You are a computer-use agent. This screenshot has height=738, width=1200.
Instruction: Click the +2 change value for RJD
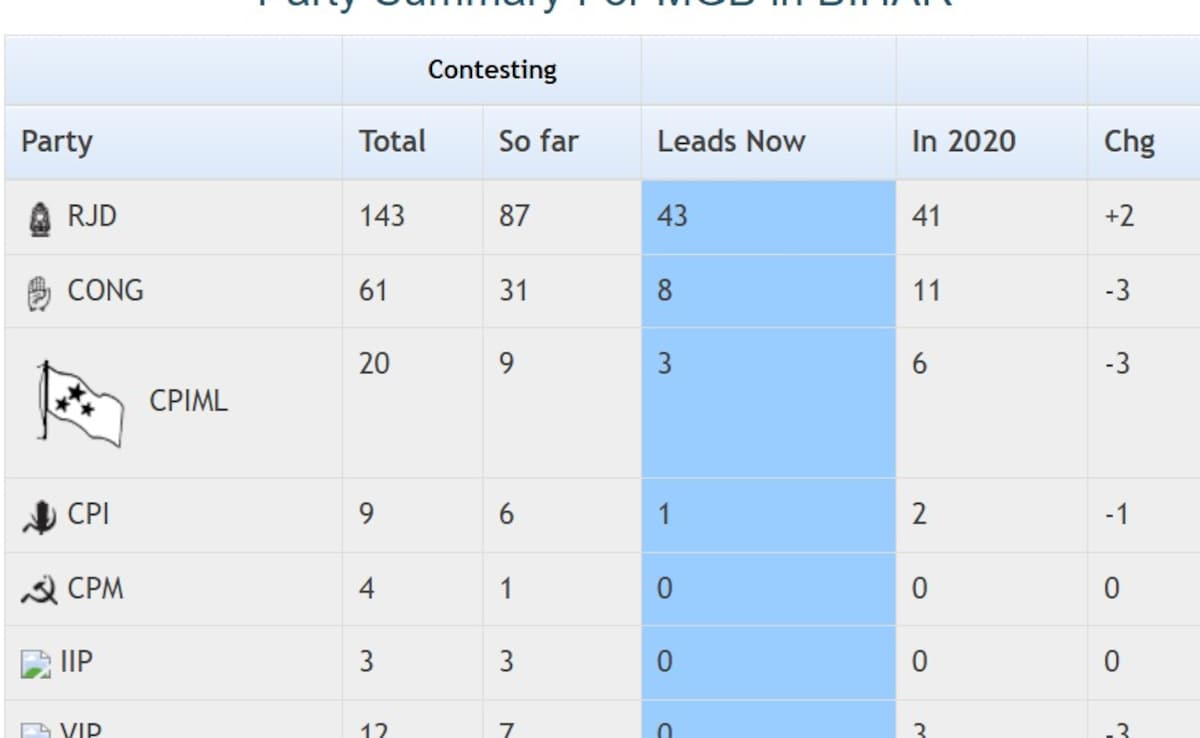(x=1119, y=216)
